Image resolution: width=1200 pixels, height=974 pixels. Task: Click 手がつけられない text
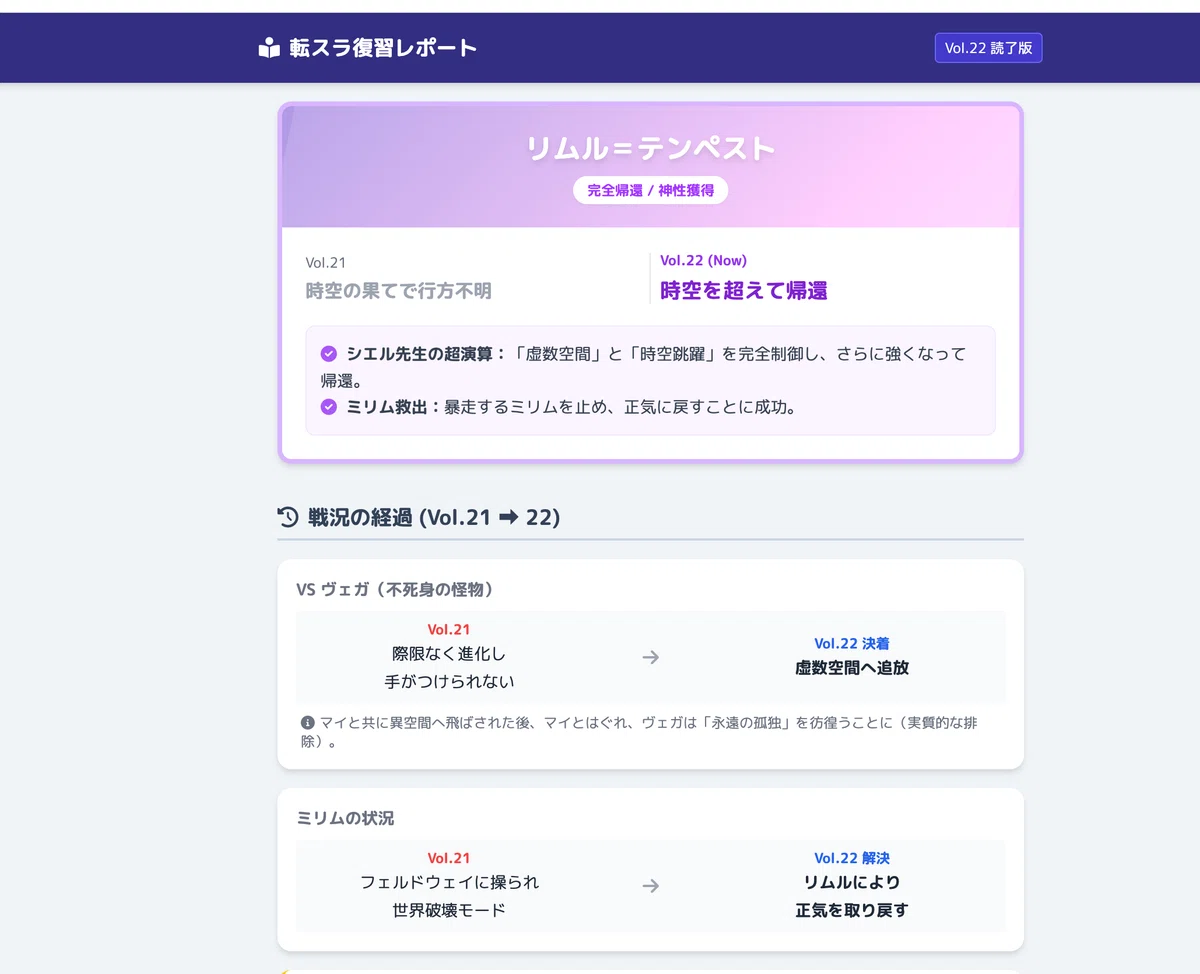click(x=449, y=682)
